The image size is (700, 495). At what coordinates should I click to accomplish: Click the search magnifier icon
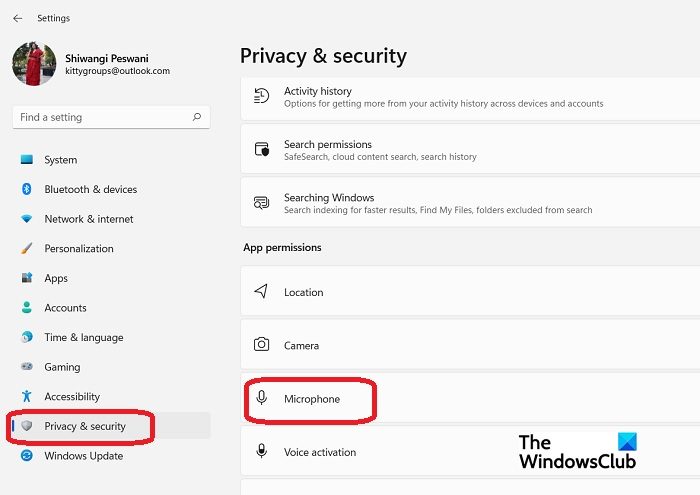point(196,117)
